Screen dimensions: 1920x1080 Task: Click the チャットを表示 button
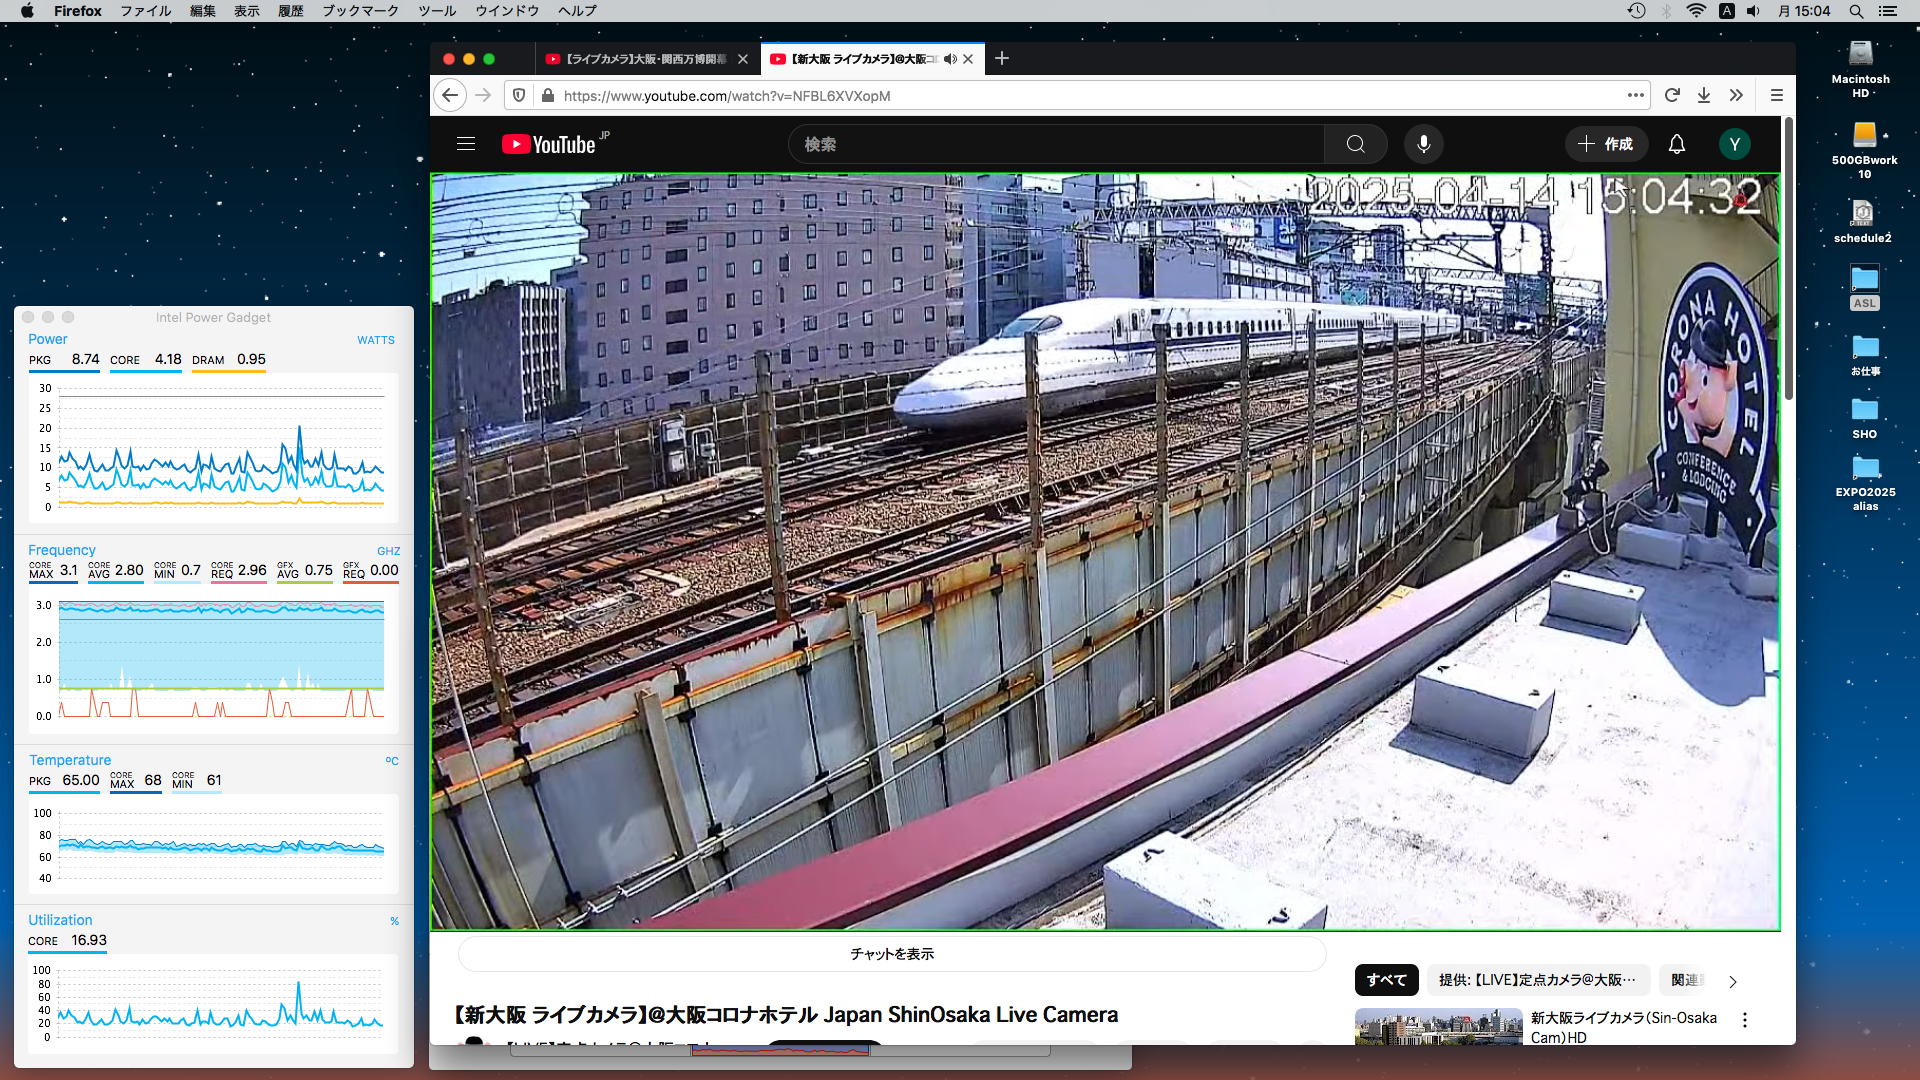892,954
